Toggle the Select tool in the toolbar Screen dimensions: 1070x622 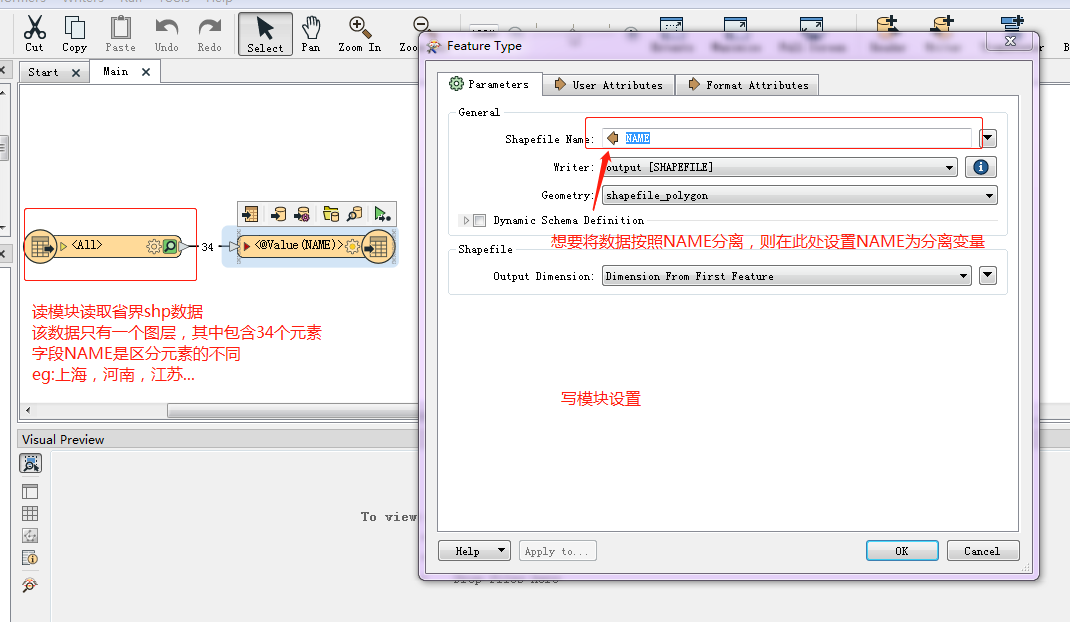[265, 33]
